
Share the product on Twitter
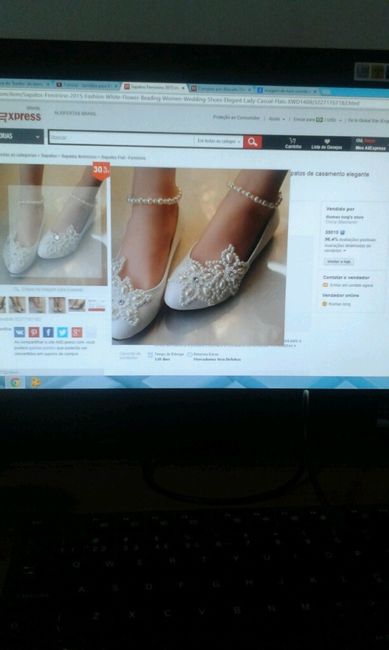pyautogui.click(x=62, y=332)
